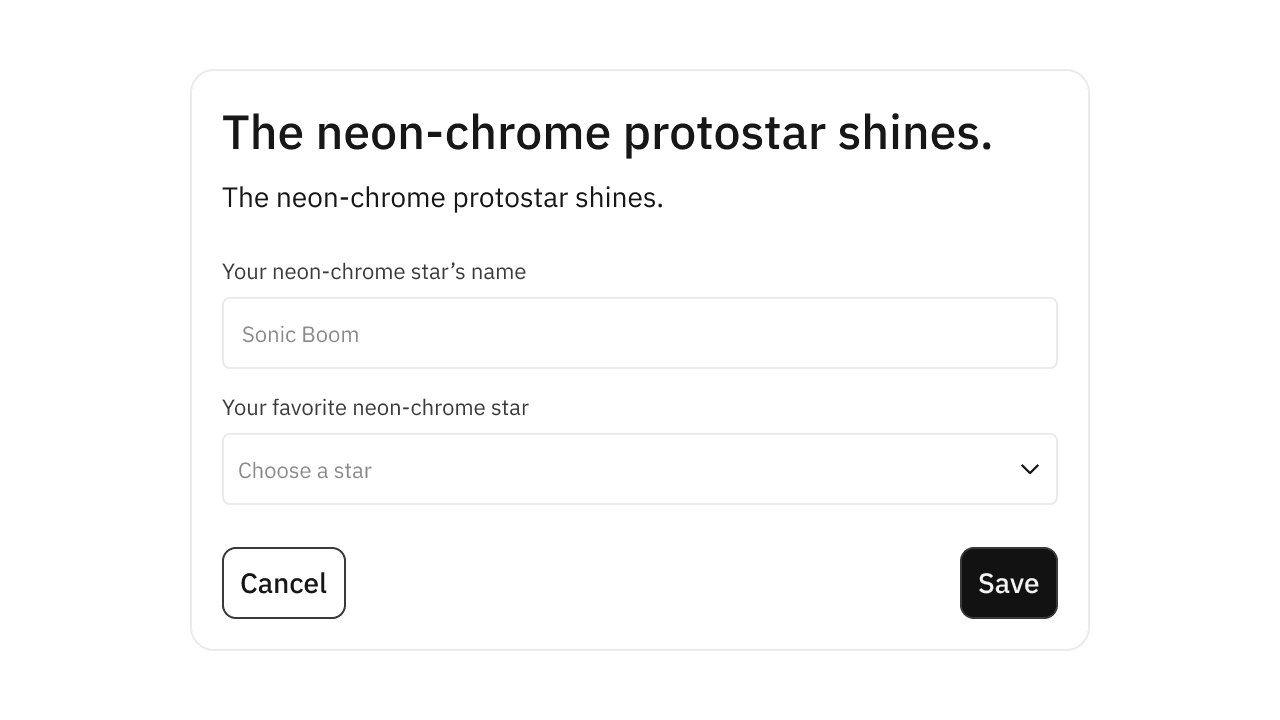The height and width of the screenshot is (720, 1280).
Task: Open the "Choose a star" dropdown
Action: coord(640,469)
